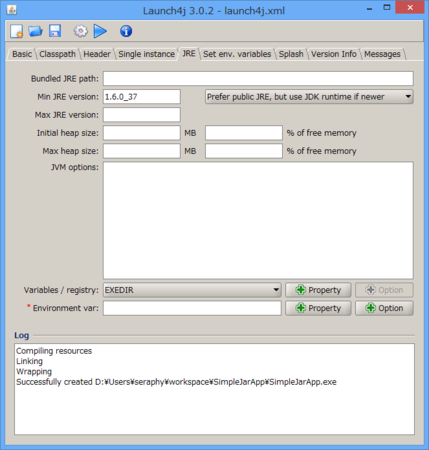Click the Max heap size MB field
Viewport: 429px width, 450px height.
pyautogui.click(x=142, y=151)
